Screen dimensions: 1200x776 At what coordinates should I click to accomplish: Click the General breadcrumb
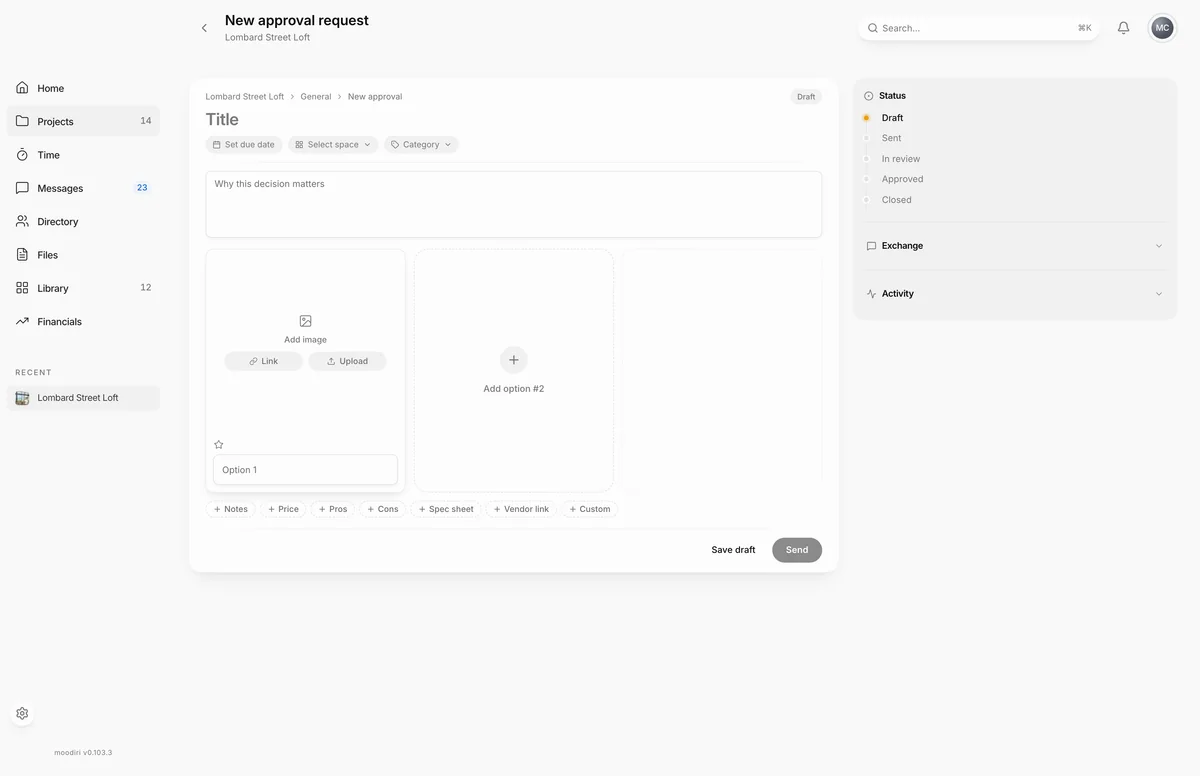316,97
